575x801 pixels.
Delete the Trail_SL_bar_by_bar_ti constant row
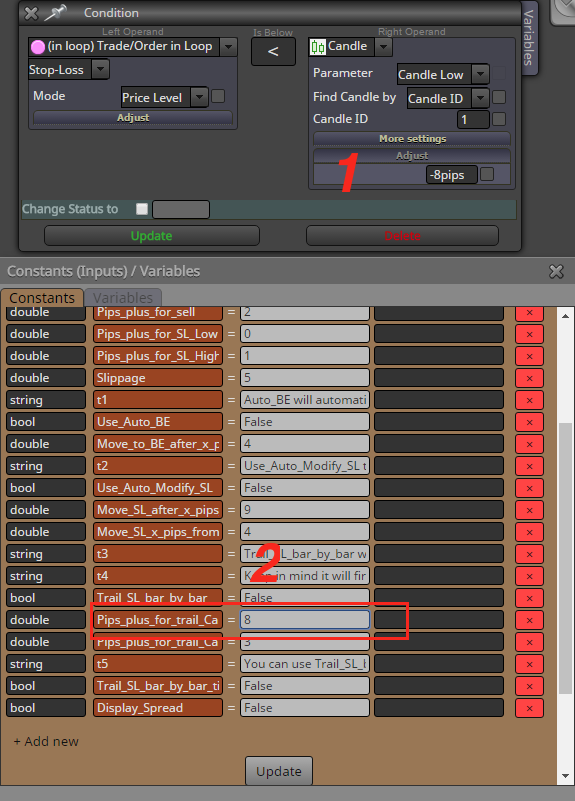(529, 686)
